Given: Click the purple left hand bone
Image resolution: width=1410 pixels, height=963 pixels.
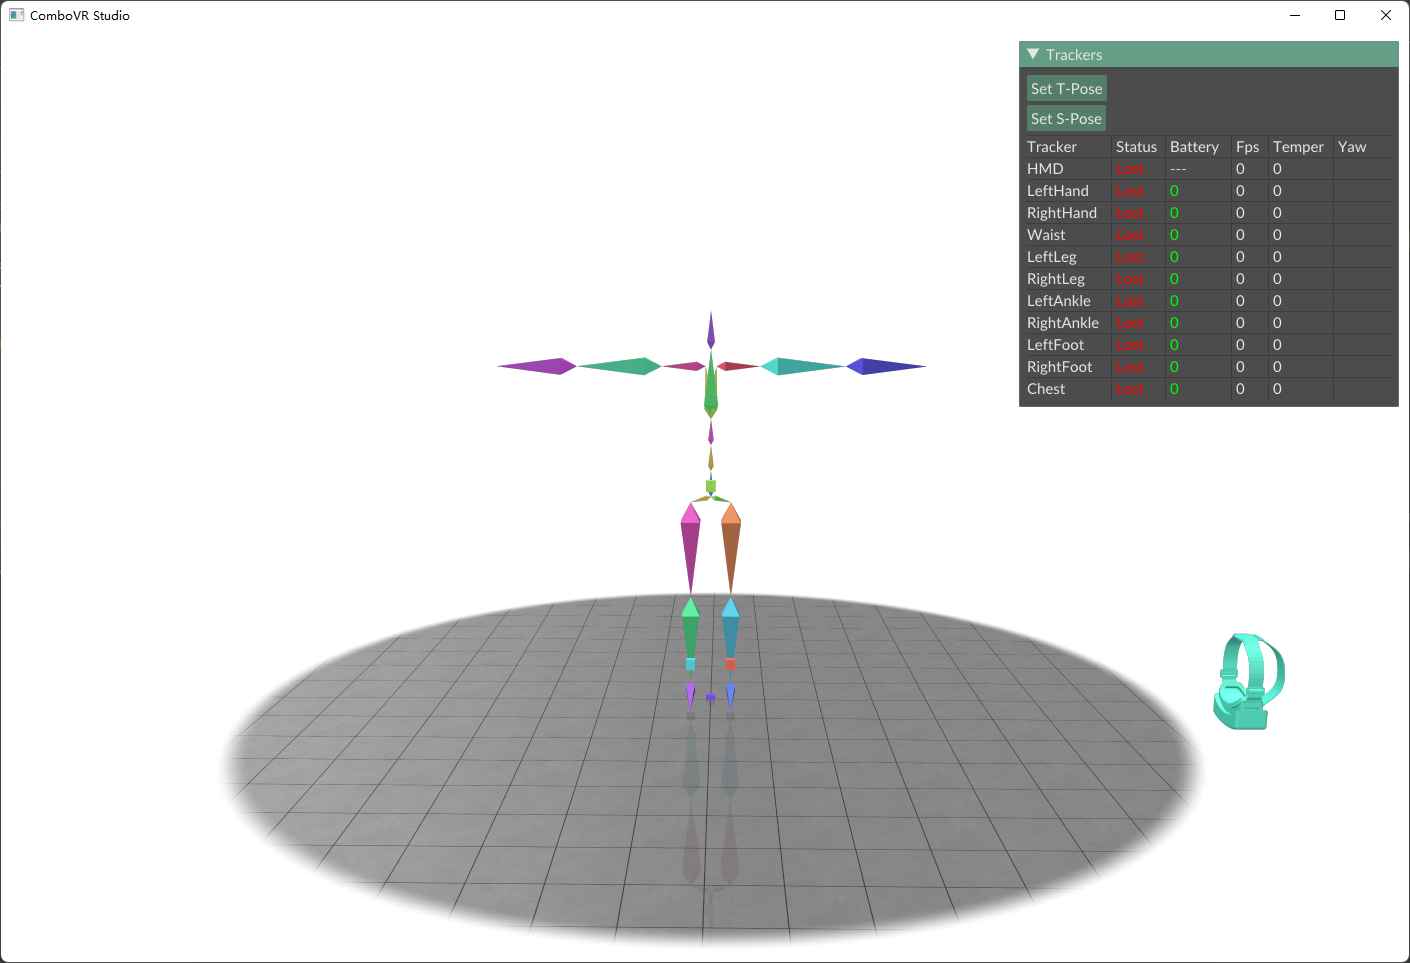Looking at the screenshot, I should tap(537, 366).
